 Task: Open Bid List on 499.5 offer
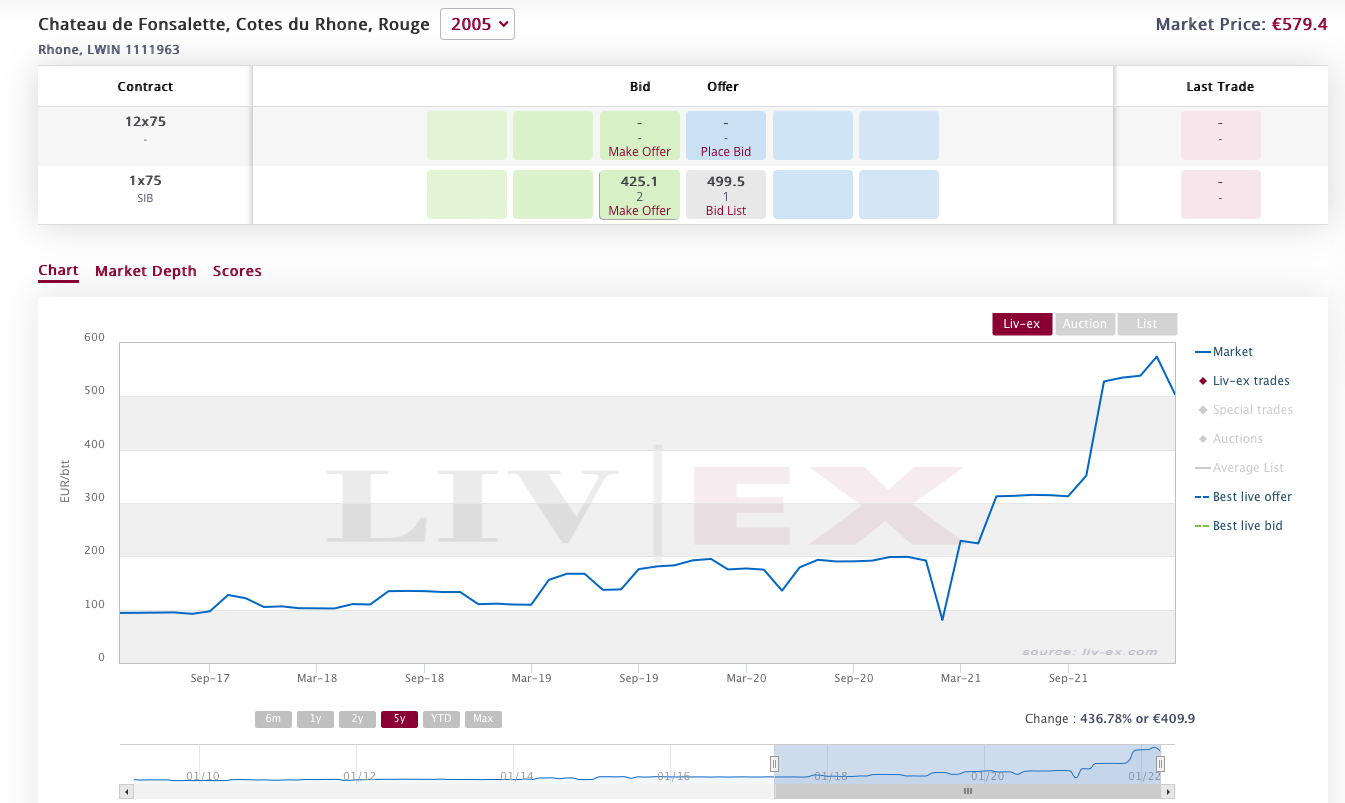(726, 211)
